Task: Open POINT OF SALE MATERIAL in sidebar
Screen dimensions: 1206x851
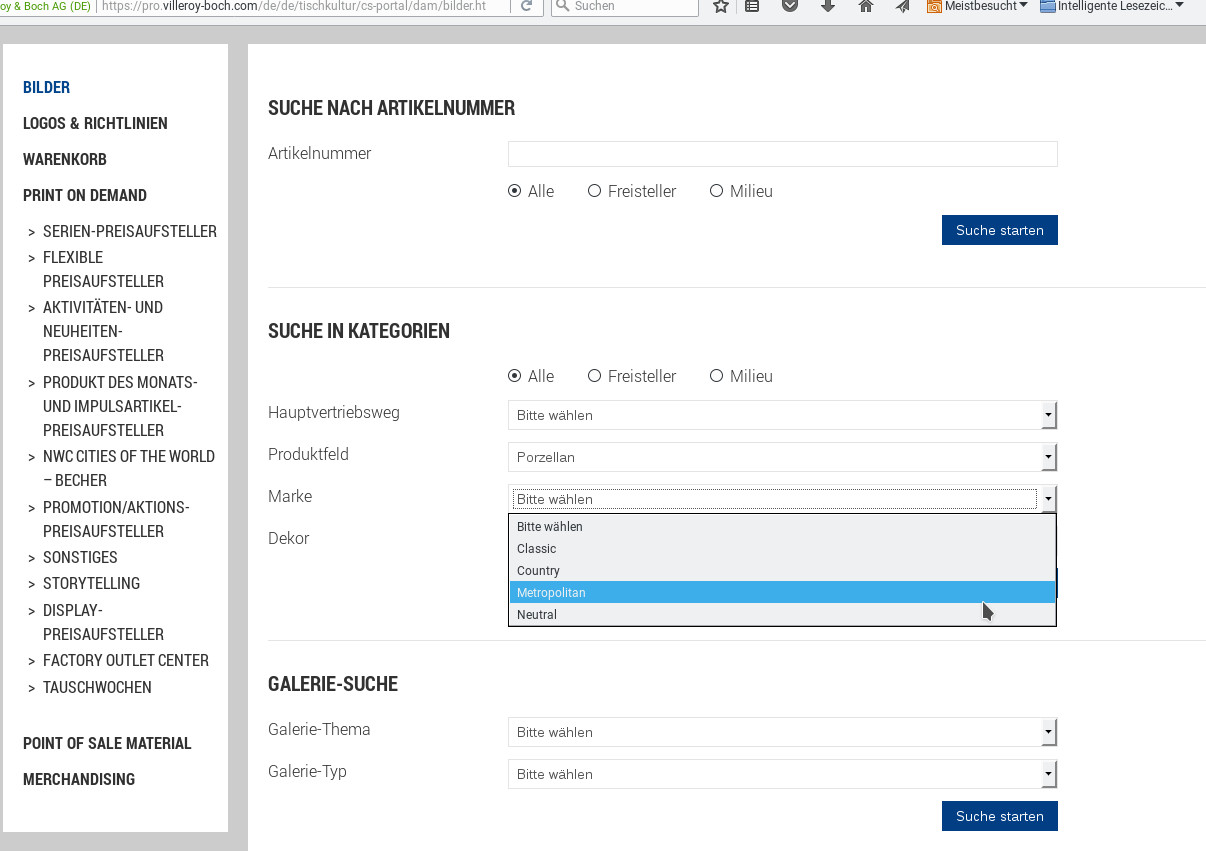Action: click(107, 743)
